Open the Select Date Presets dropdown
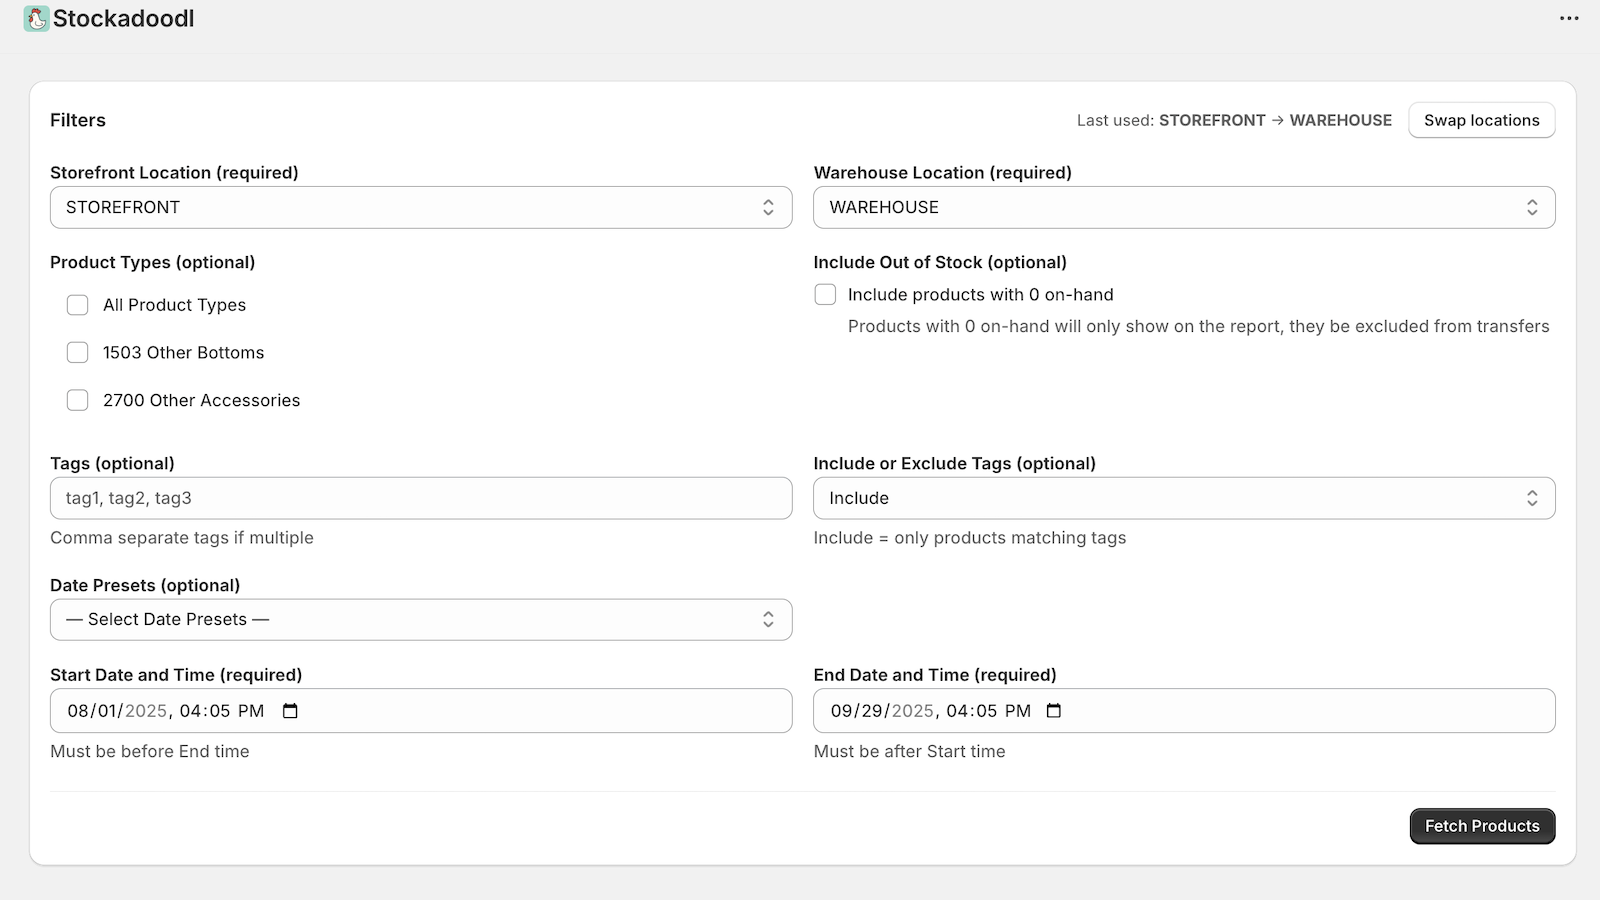Viewport: 1600px width, 900px height. click(x=420, y=619)
